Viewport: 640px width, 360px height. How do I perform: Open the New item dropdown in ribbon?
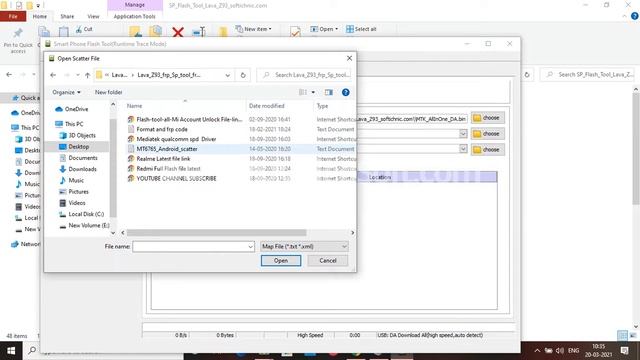click(253, 29)
